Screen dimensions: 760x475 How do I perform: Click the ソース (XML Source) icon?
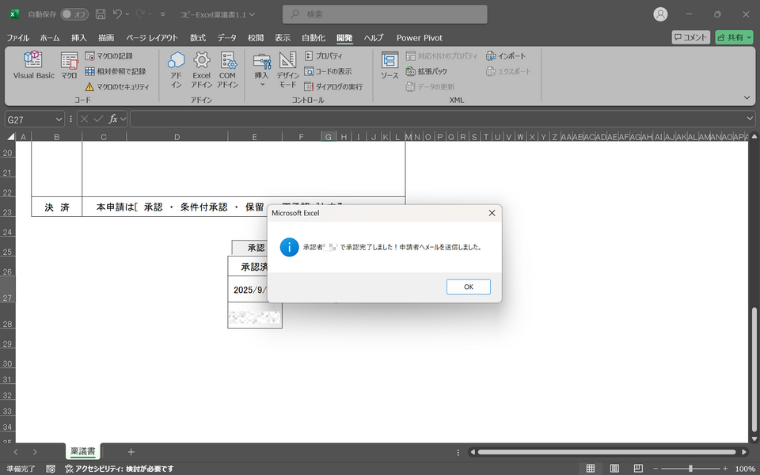click(x=389, y=65)
